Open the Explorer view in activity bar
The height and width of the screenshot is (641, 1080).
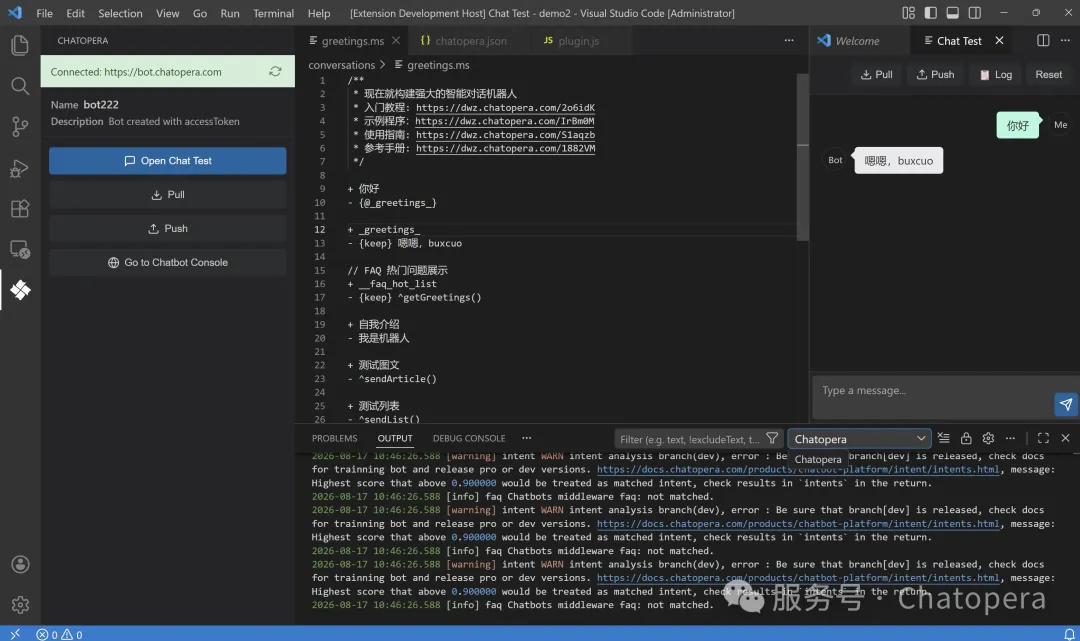20,45
